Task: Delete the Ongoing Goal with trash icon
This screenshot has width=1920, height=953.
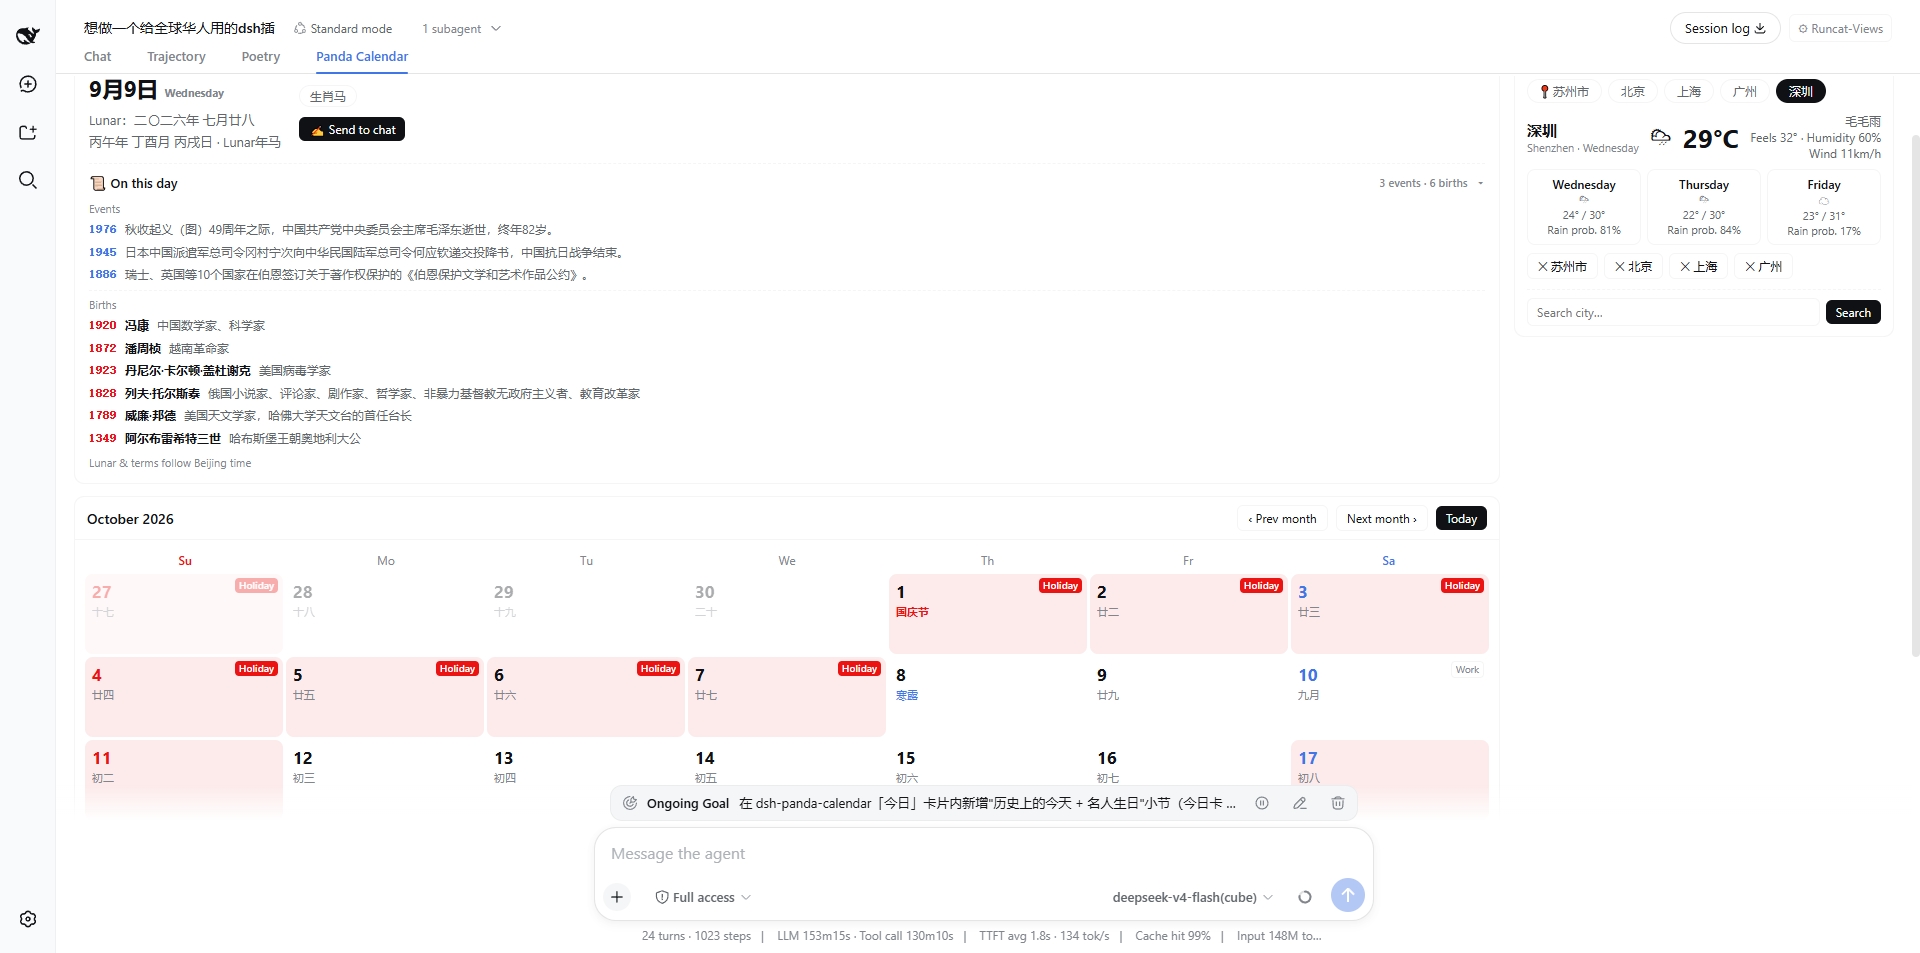Action: point(1338,803)
